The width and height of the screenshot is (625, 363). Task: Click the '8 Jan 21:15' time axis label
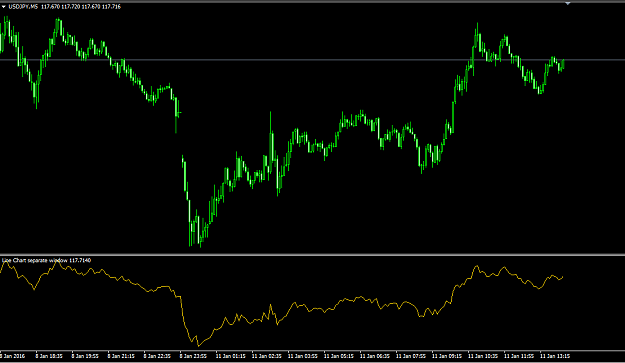121,356
